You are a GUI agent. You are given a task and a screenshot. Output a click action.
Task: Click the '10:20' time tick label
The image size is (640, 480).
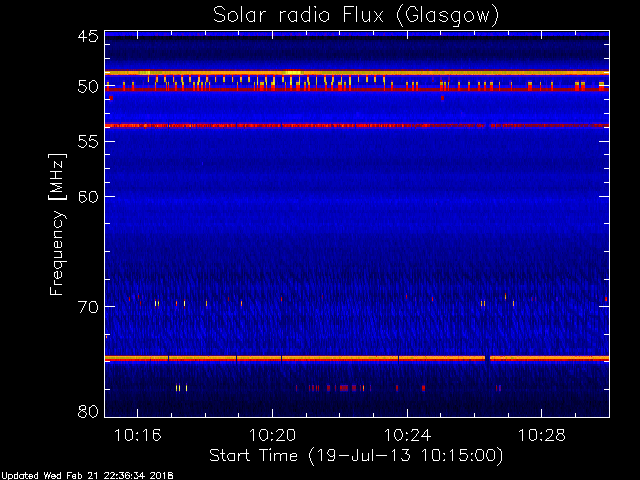click(x=272, y=435)
